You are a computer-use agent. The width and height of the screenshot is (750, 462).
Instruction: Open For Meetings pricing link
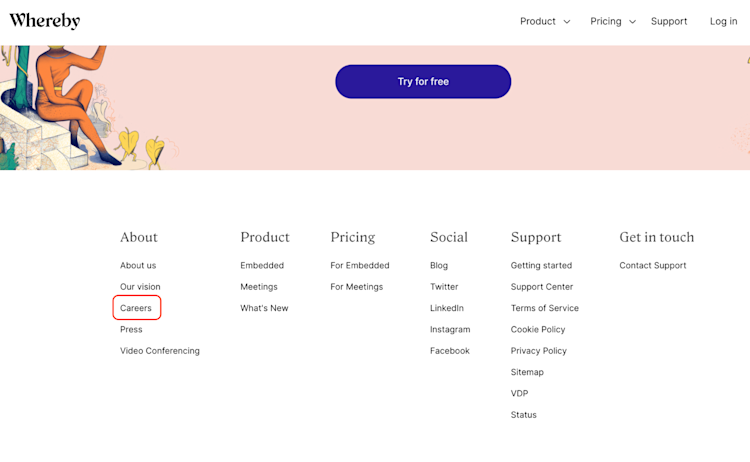point(356,287)
